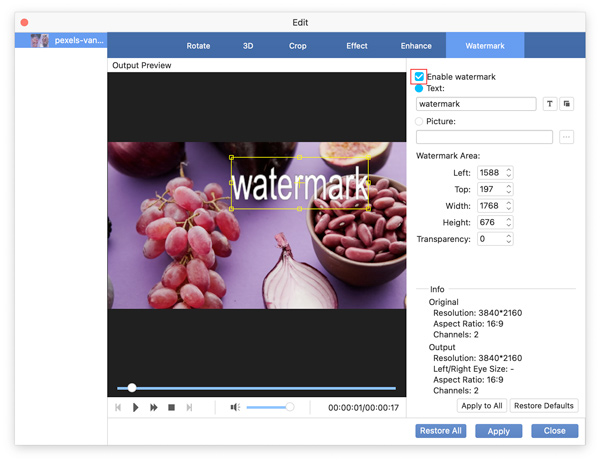
Task: Select the Picture watermark radio button
Action: pyautogui.click(x=419, y=122)
